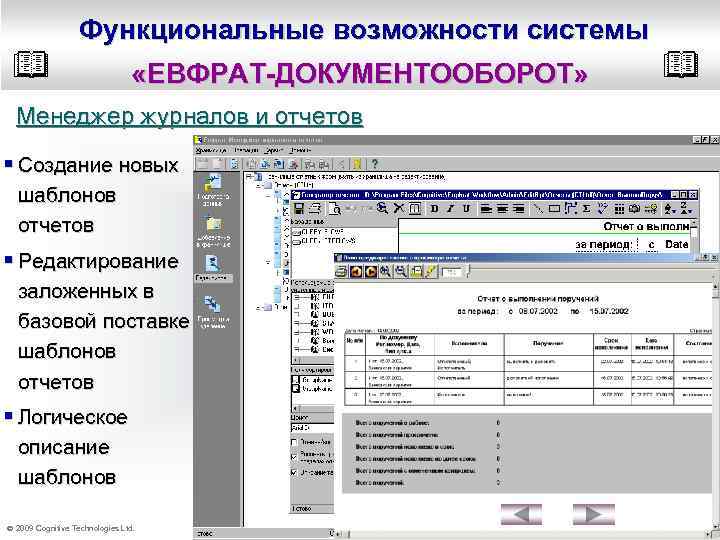
Task: Select the Rectangle tool in editor toolbar
Action: click(554, 209)
